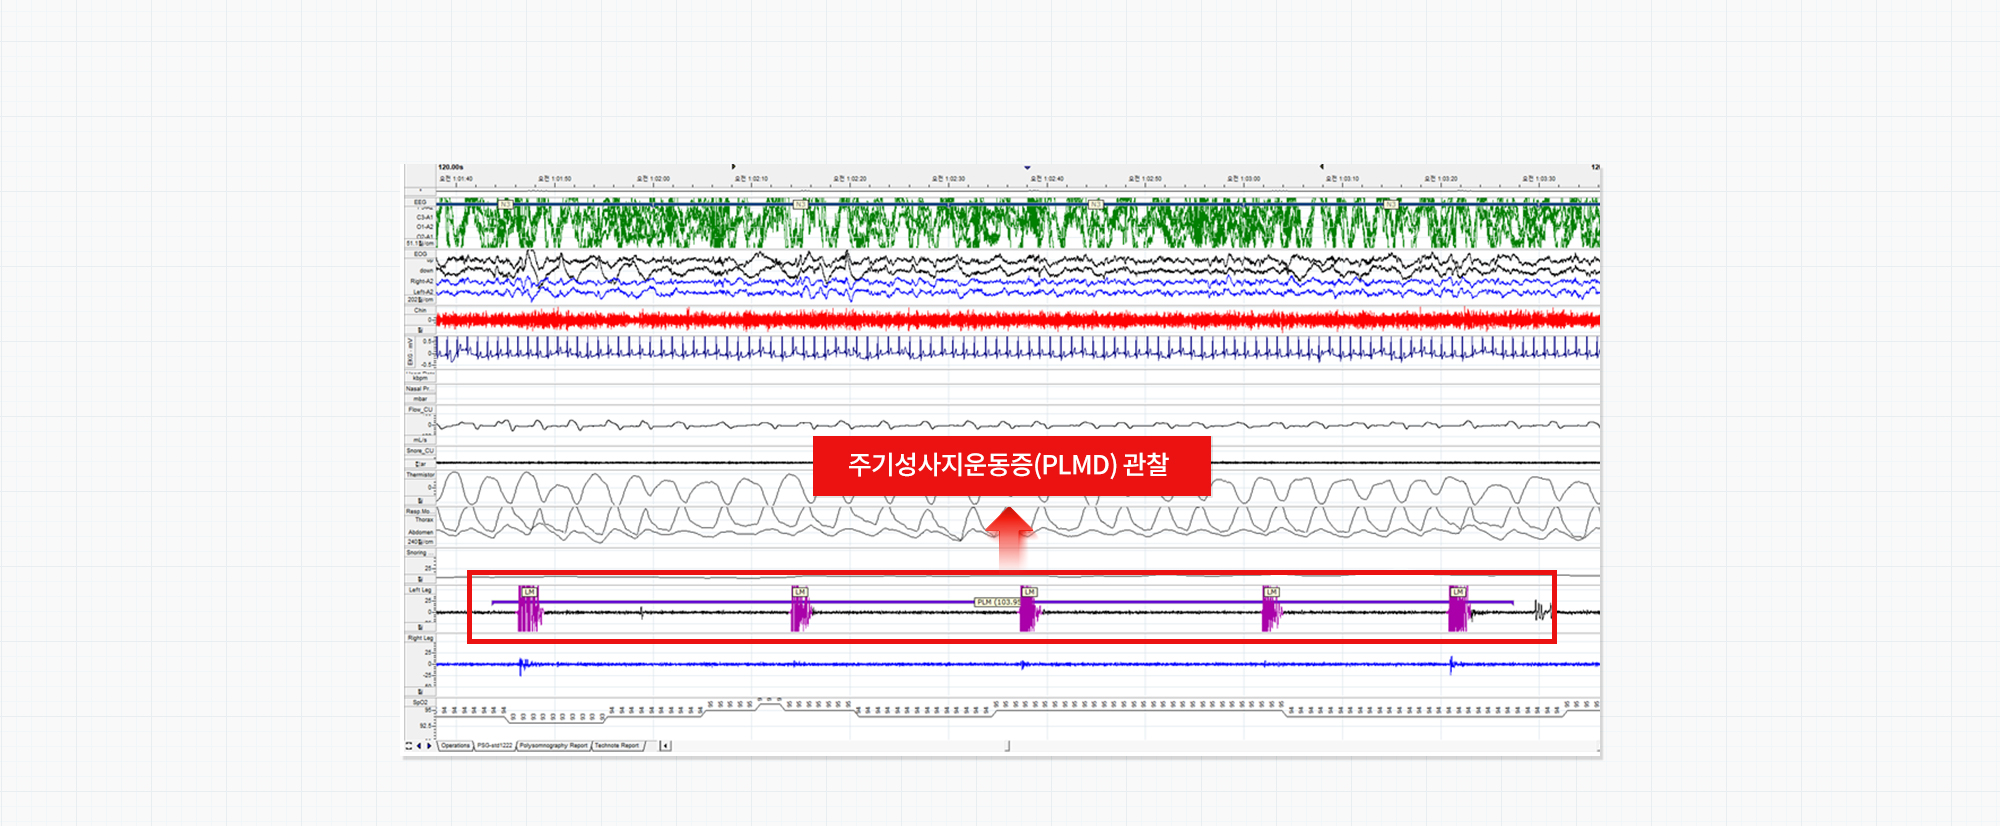Image resolution: width=2000 pixels, height=826 pixels.
Task: Select the PSG-std1222 tab
Action: 494,745
